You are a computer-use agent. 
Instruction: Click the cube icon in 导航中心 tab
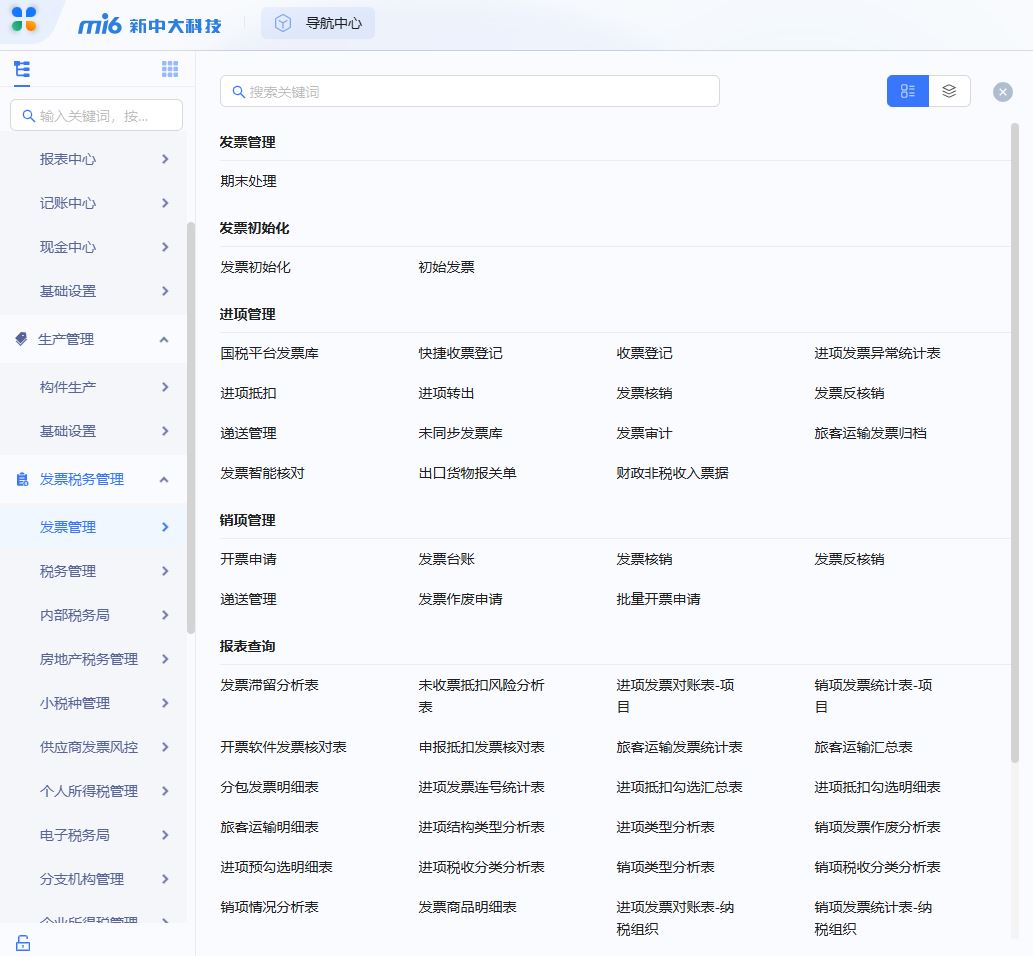click(283, 23)
